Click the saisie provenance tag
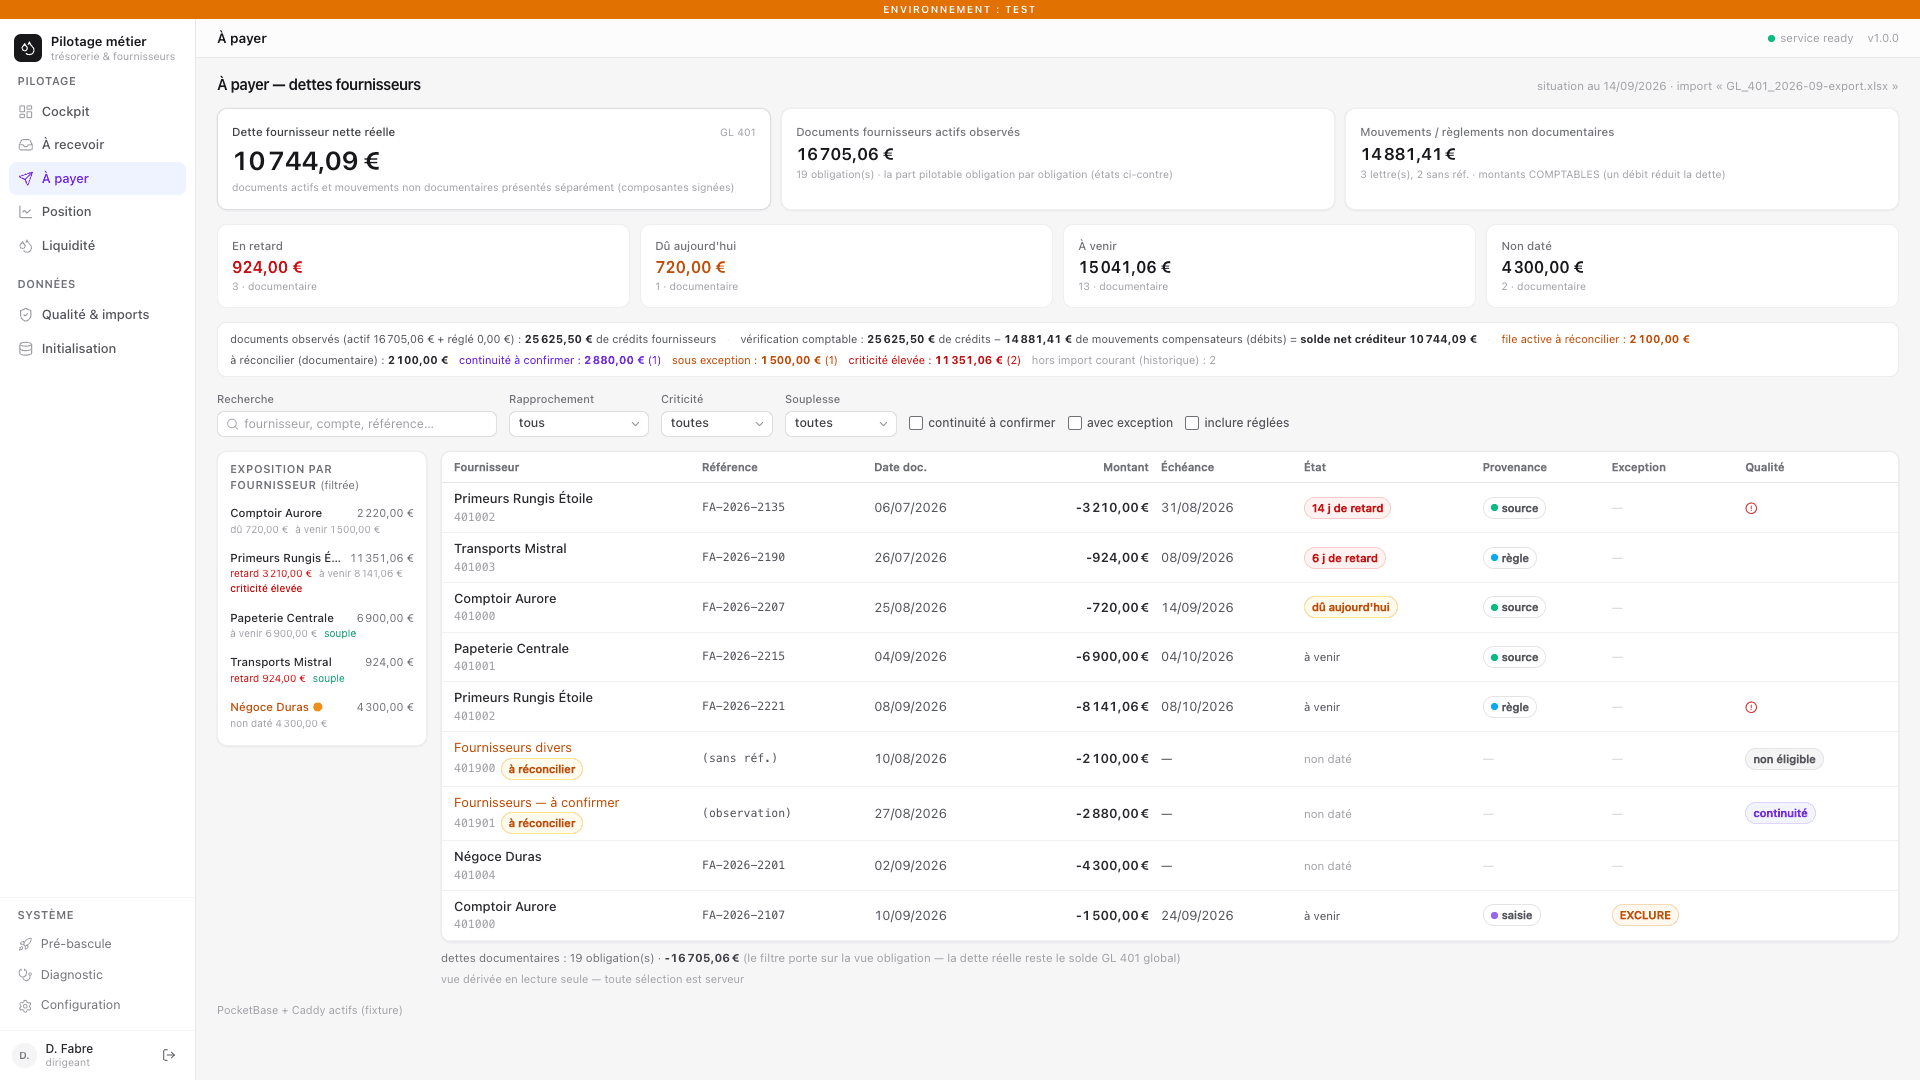The image size is (1920, 1080). (1511, 916)
